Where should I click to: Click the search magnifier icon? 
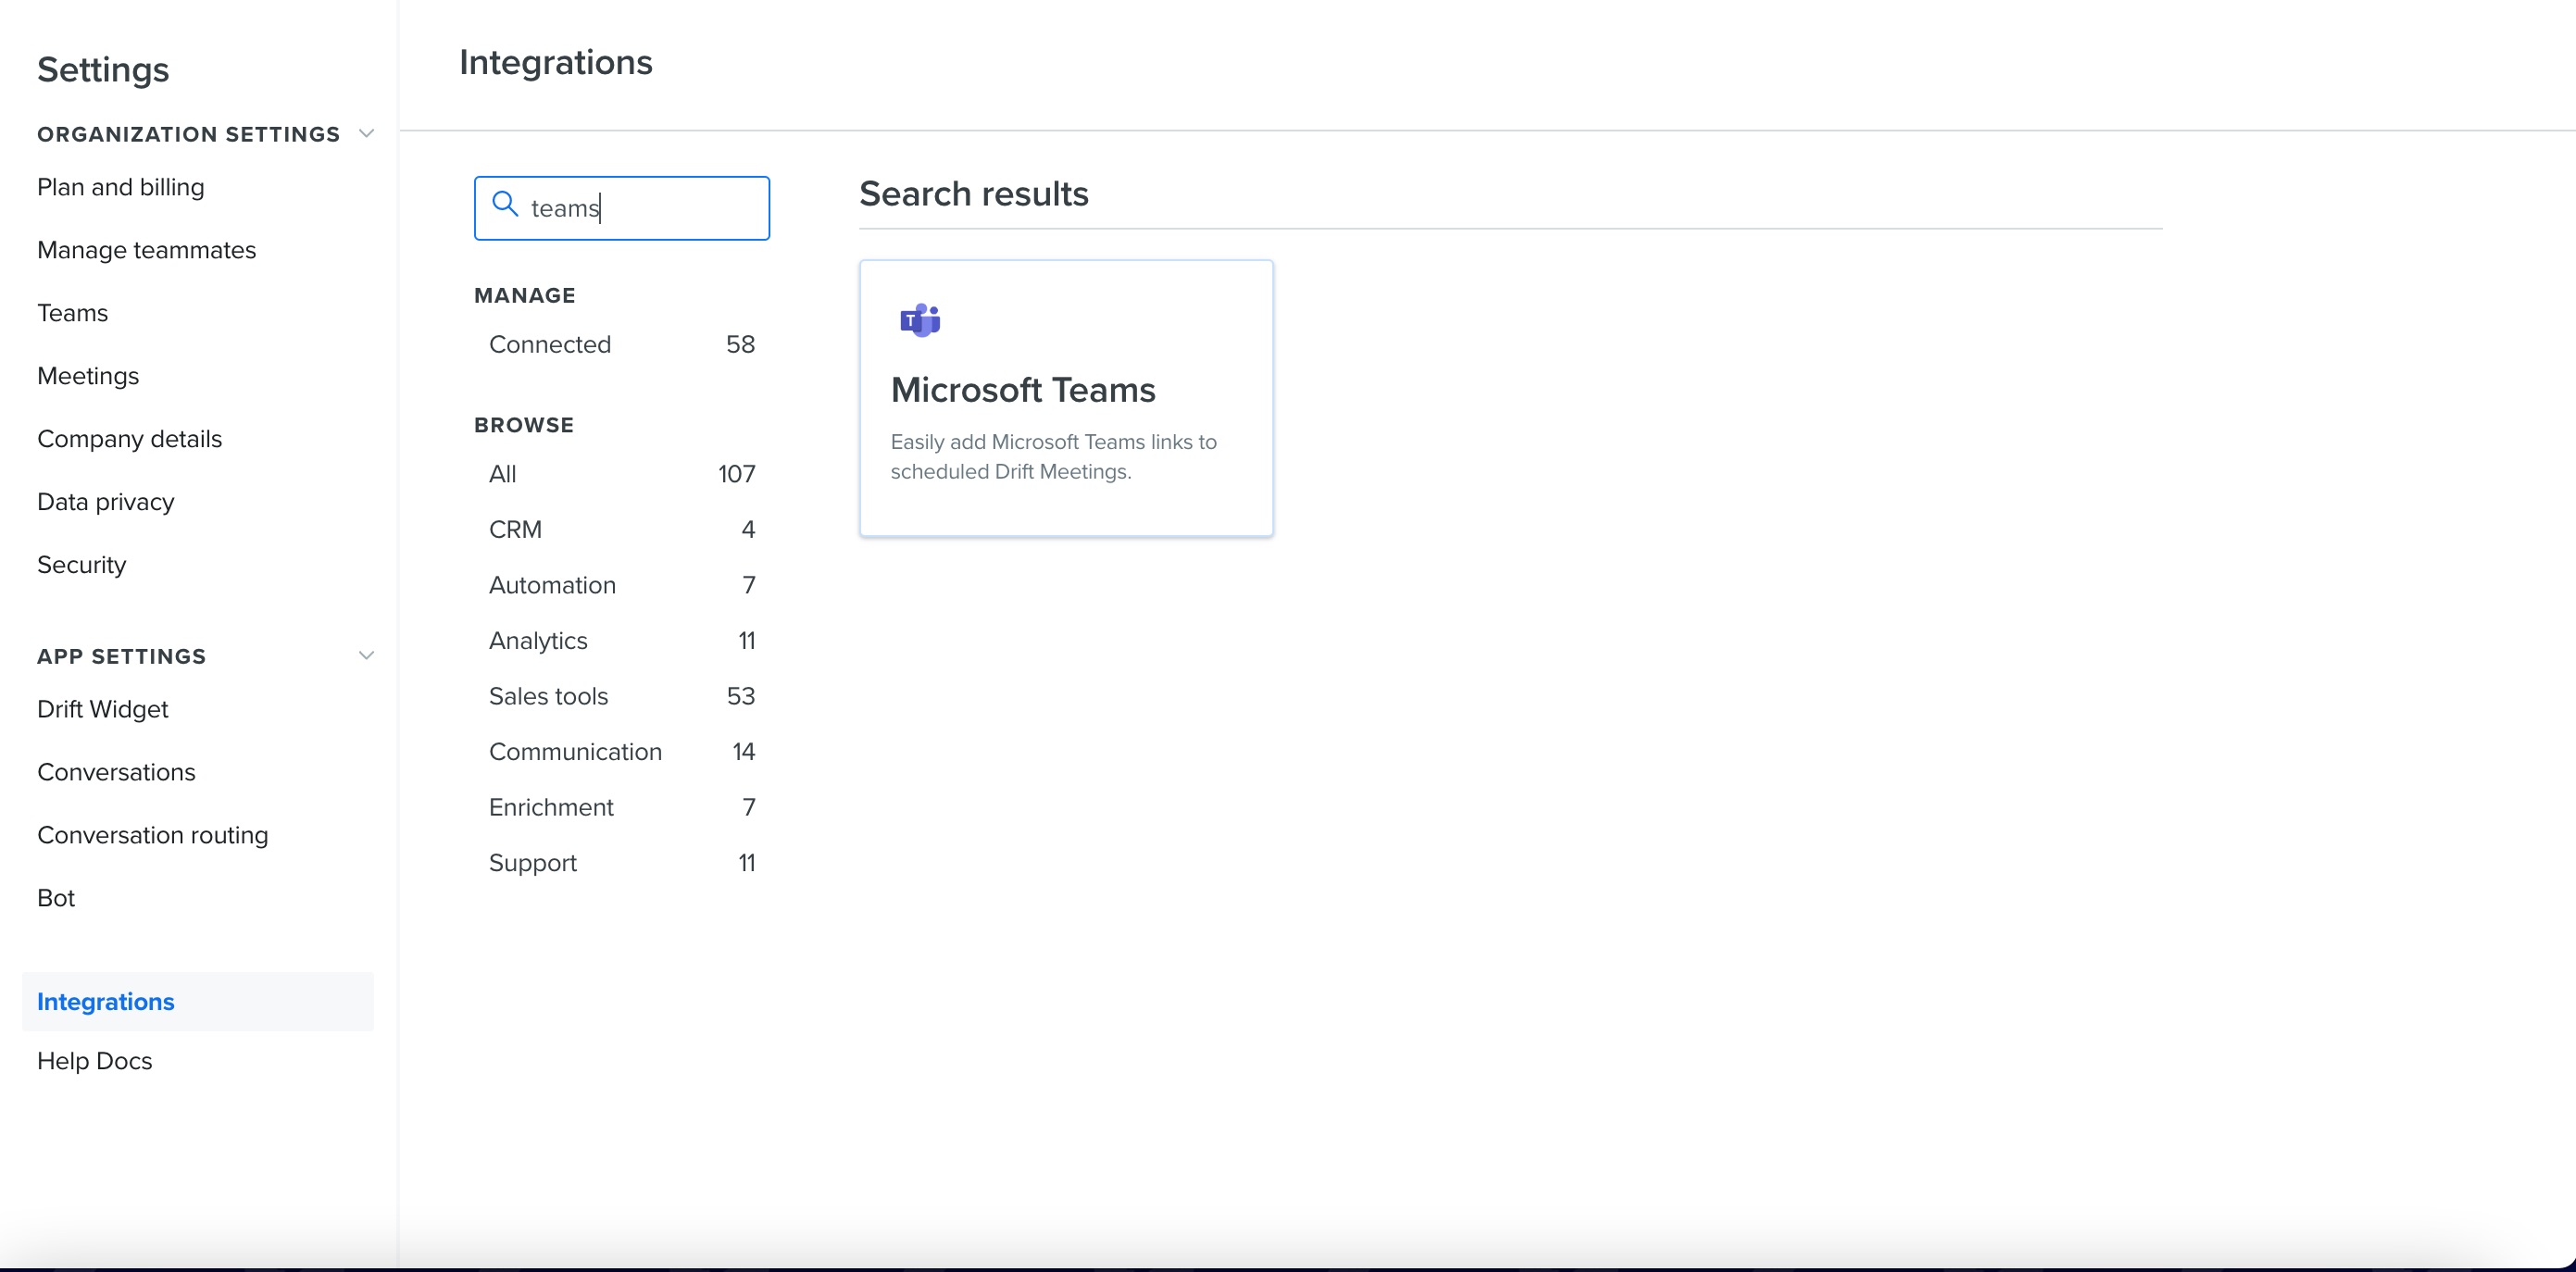[x=505, y=205]
